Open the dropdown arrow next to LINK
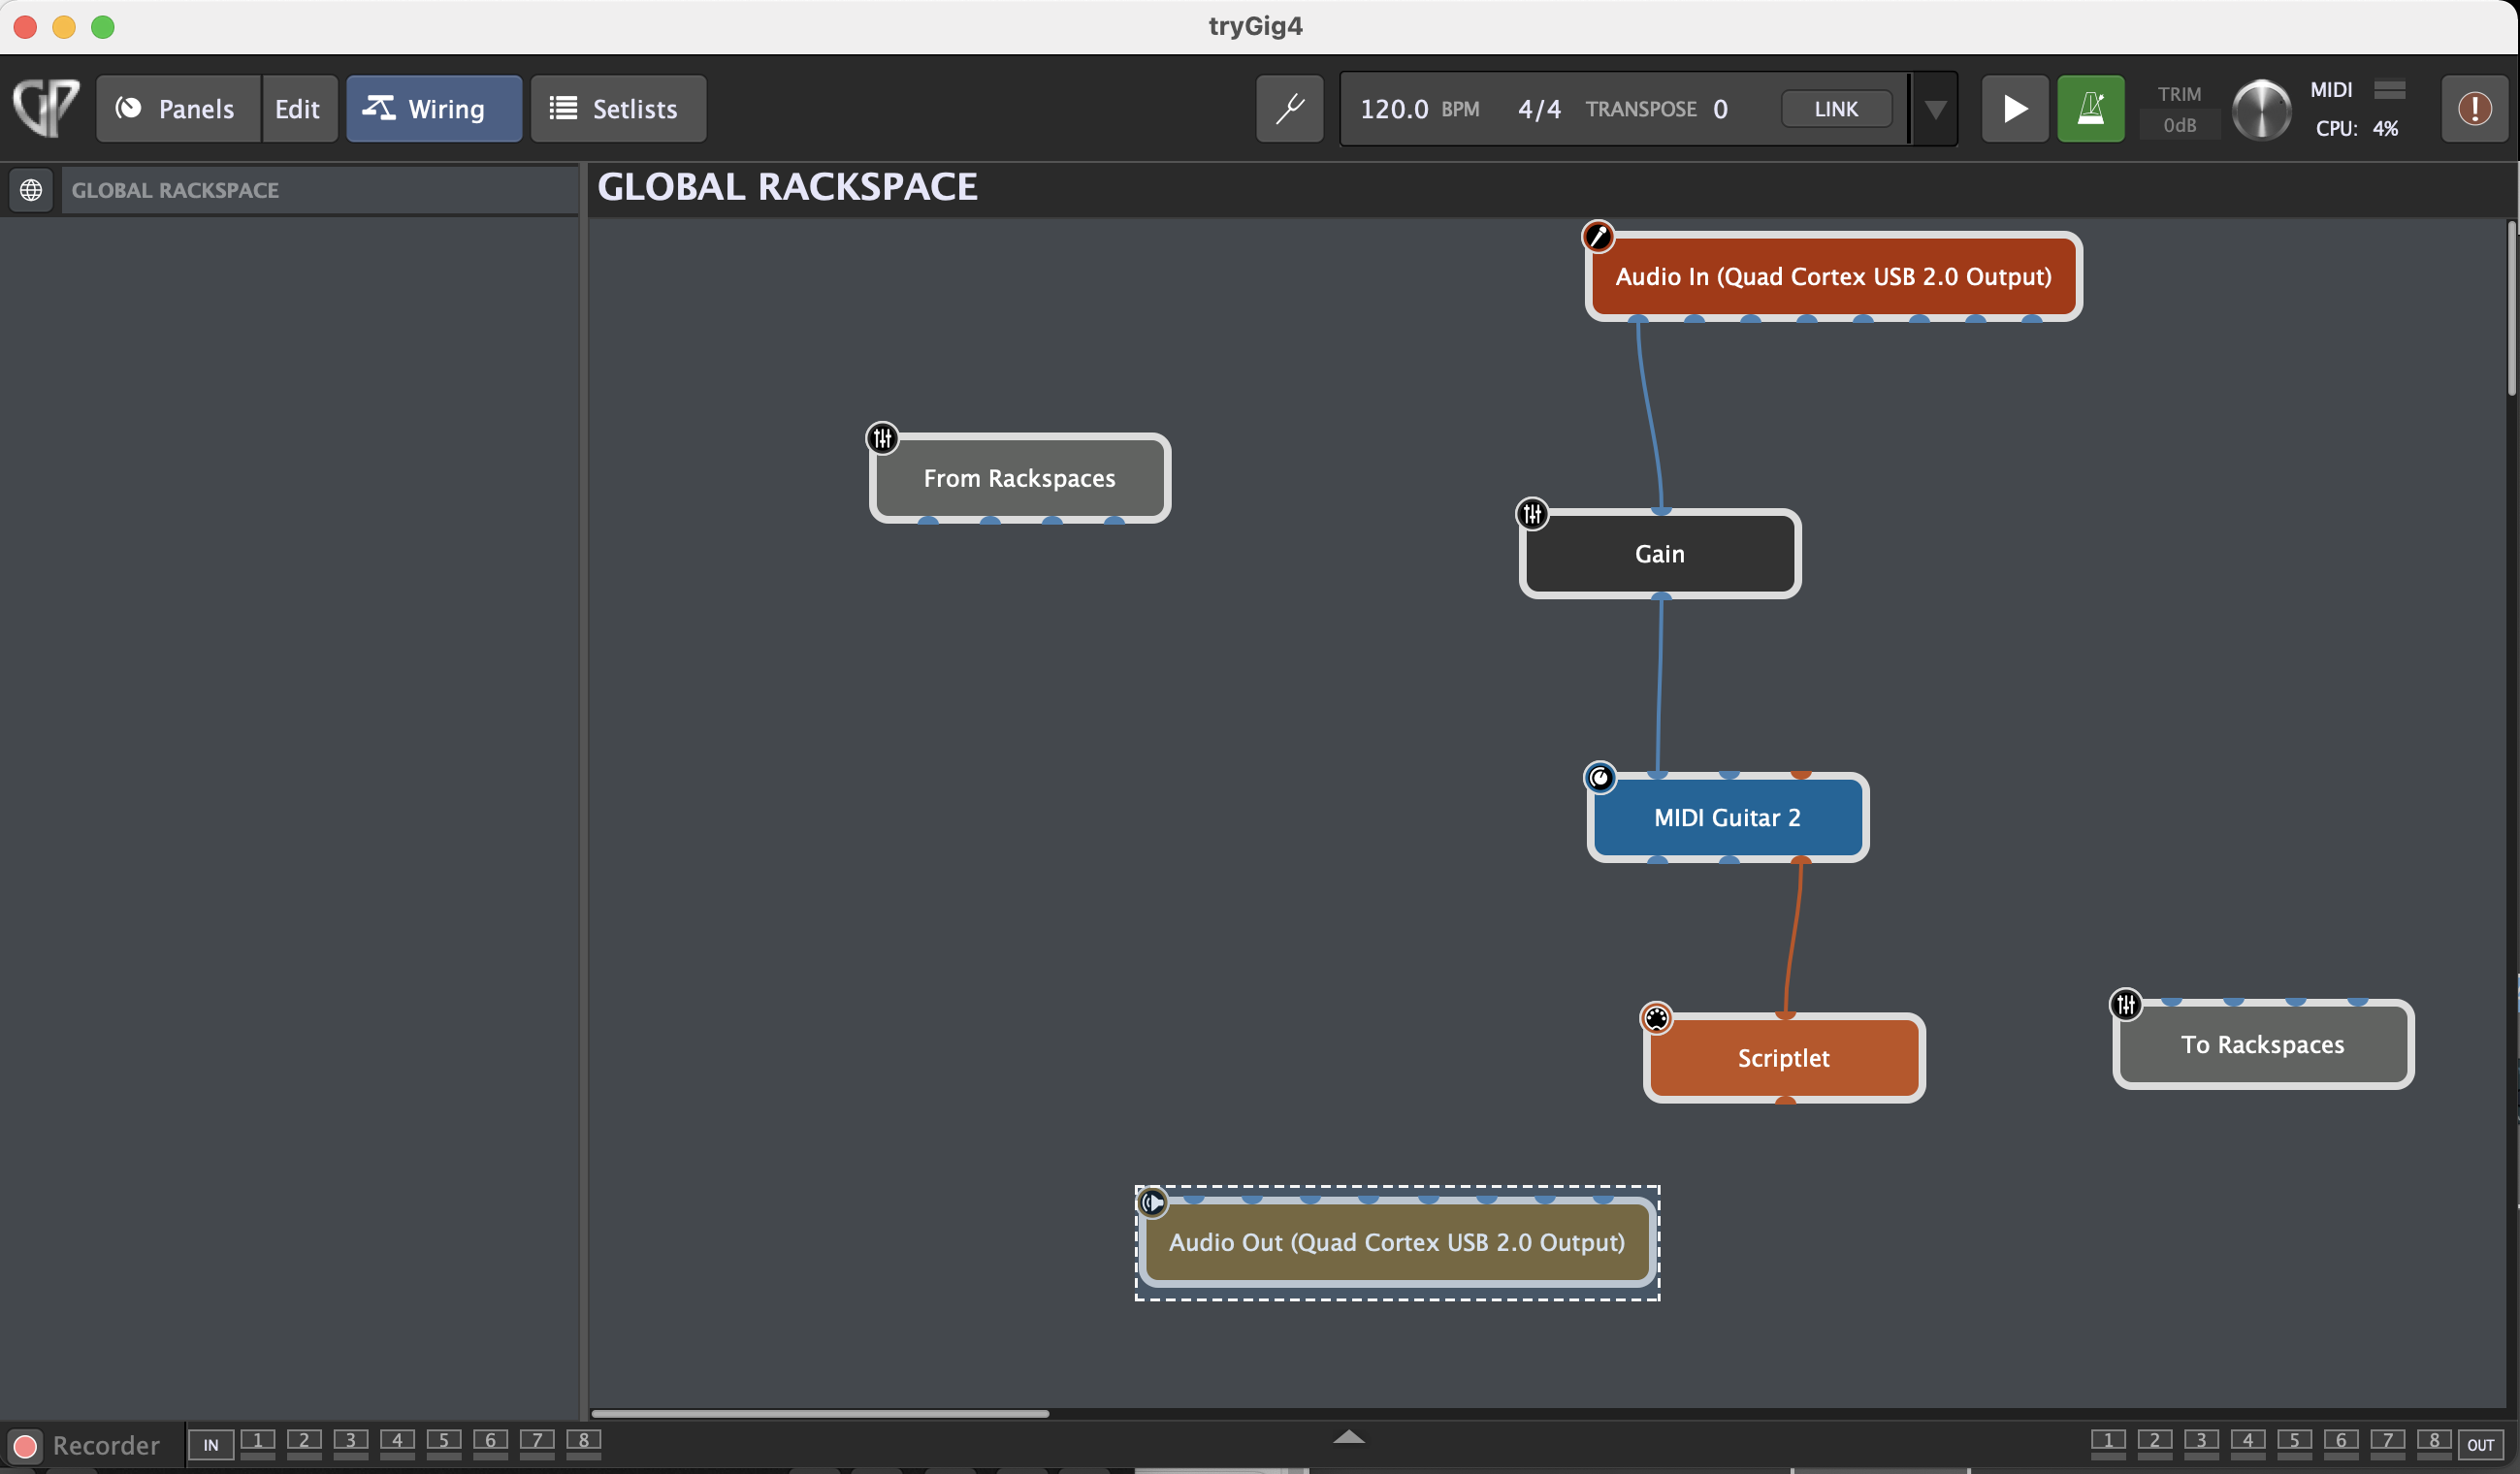The width and height of the screenshot is (2520, 1474). (1935, 108)
